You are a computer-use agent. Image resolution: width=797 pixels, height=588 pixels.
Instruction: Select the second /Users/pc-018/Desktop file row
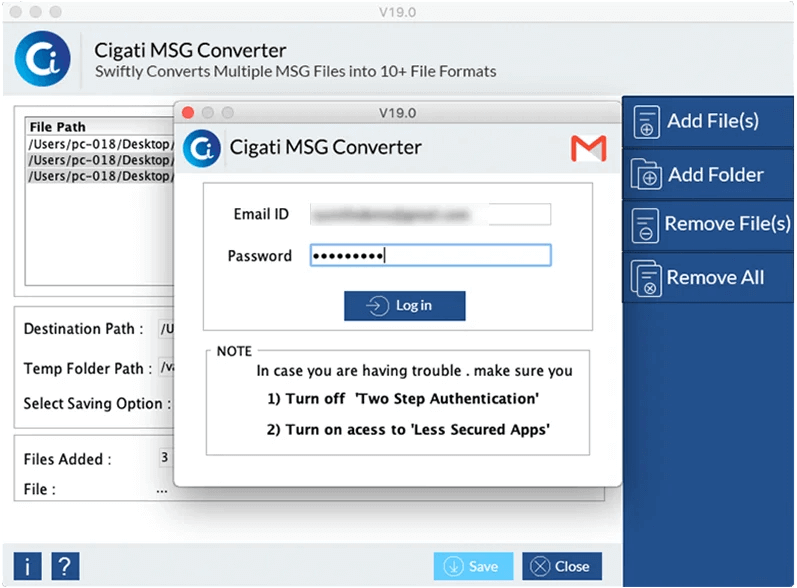[101, 160]
